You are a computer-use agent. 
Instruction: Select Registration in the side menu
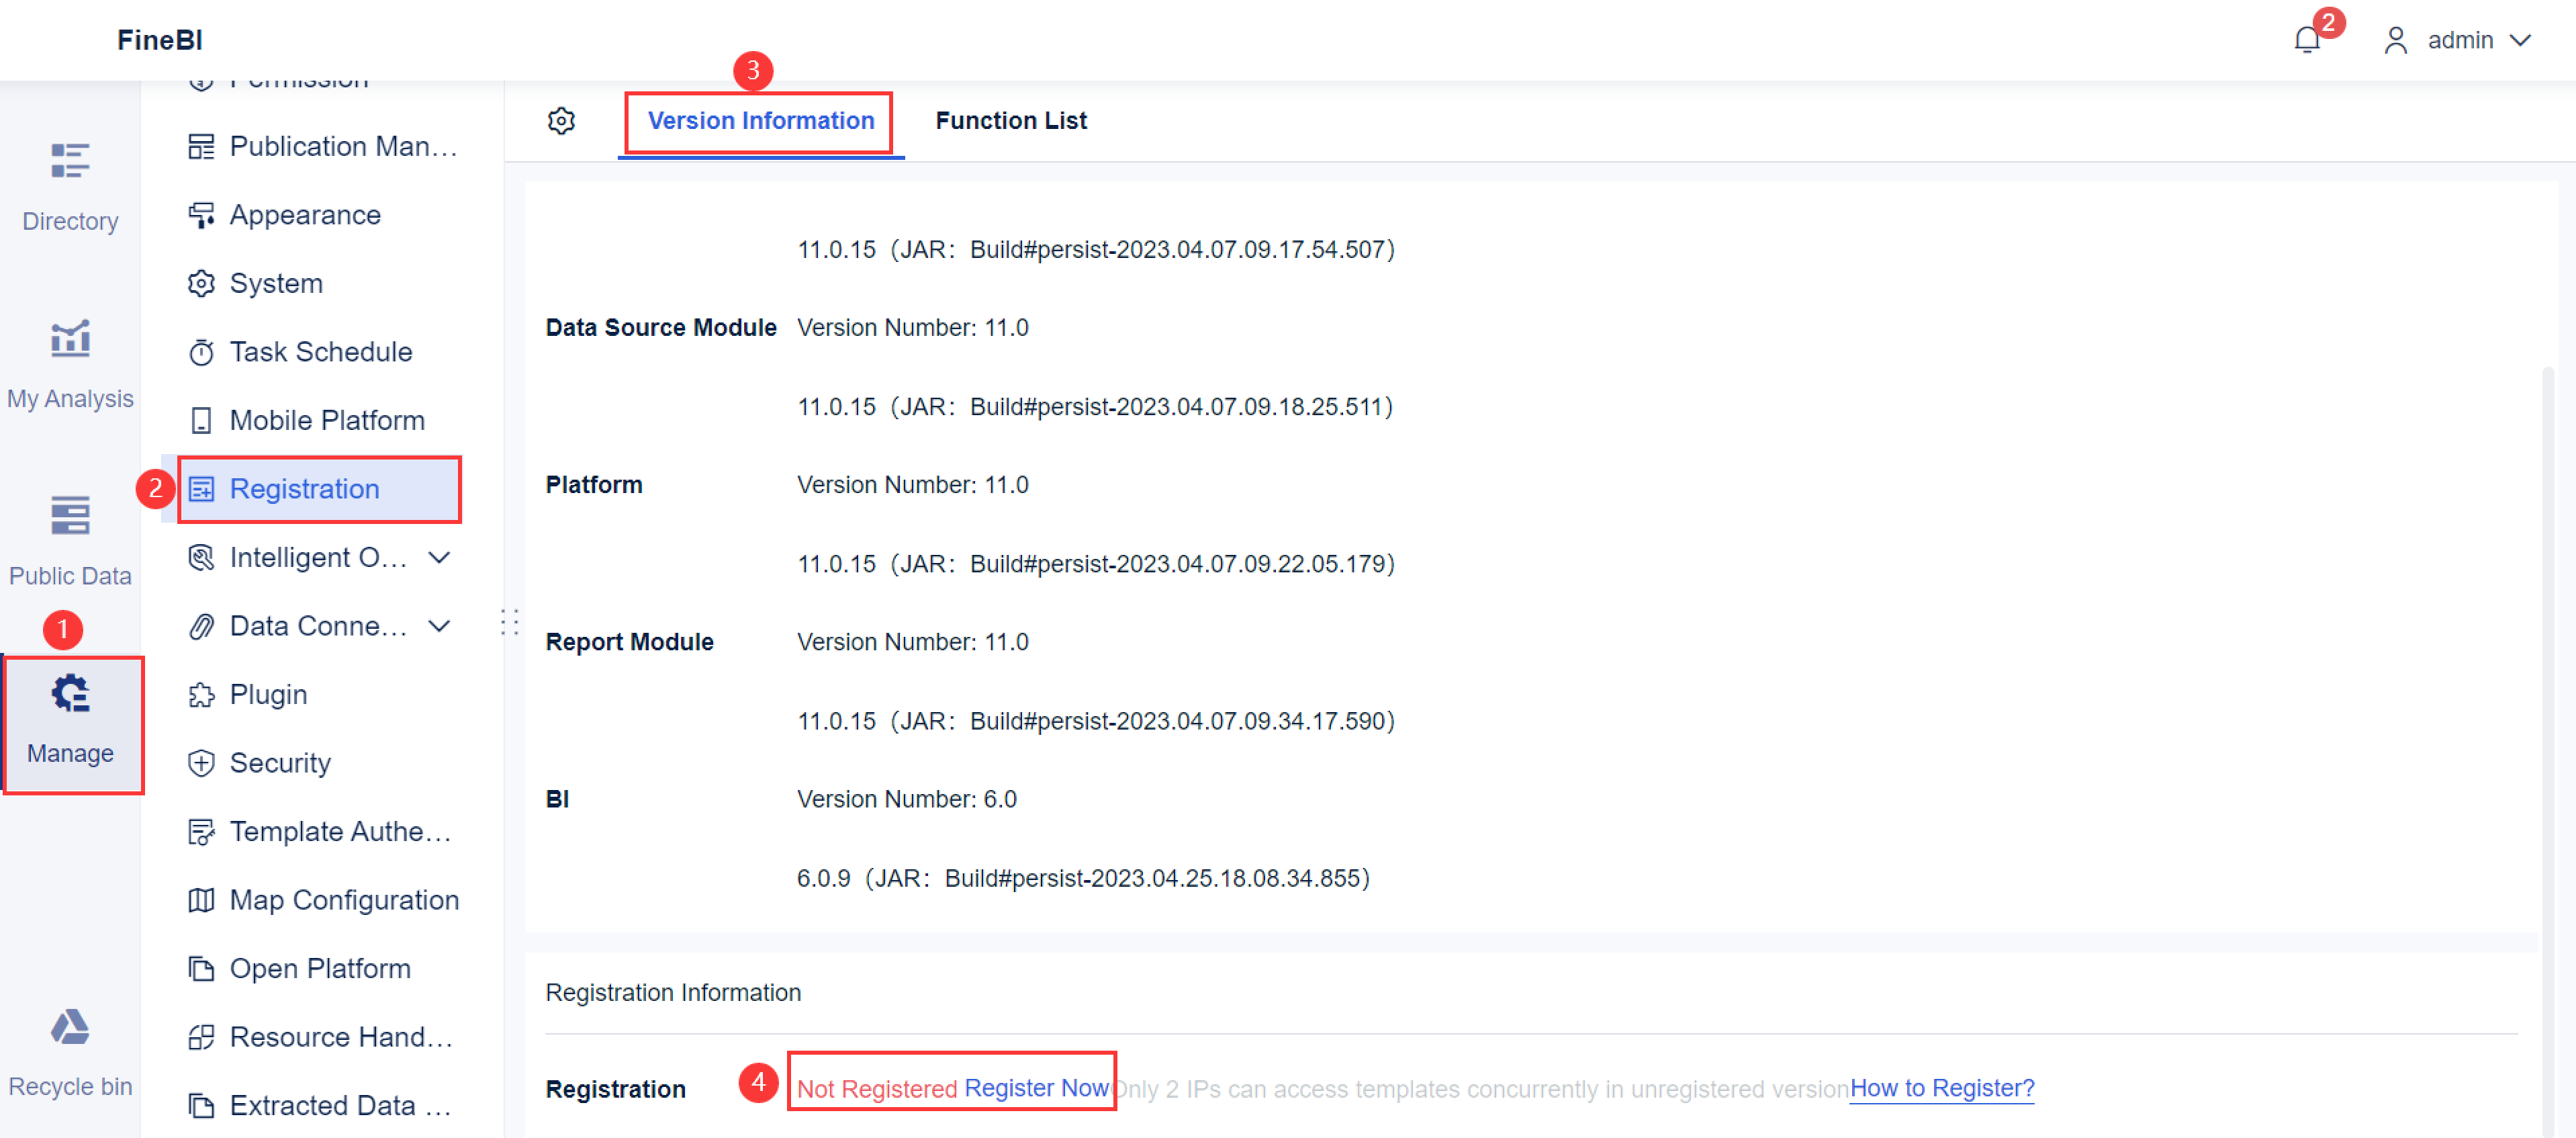tap(304, 489)
